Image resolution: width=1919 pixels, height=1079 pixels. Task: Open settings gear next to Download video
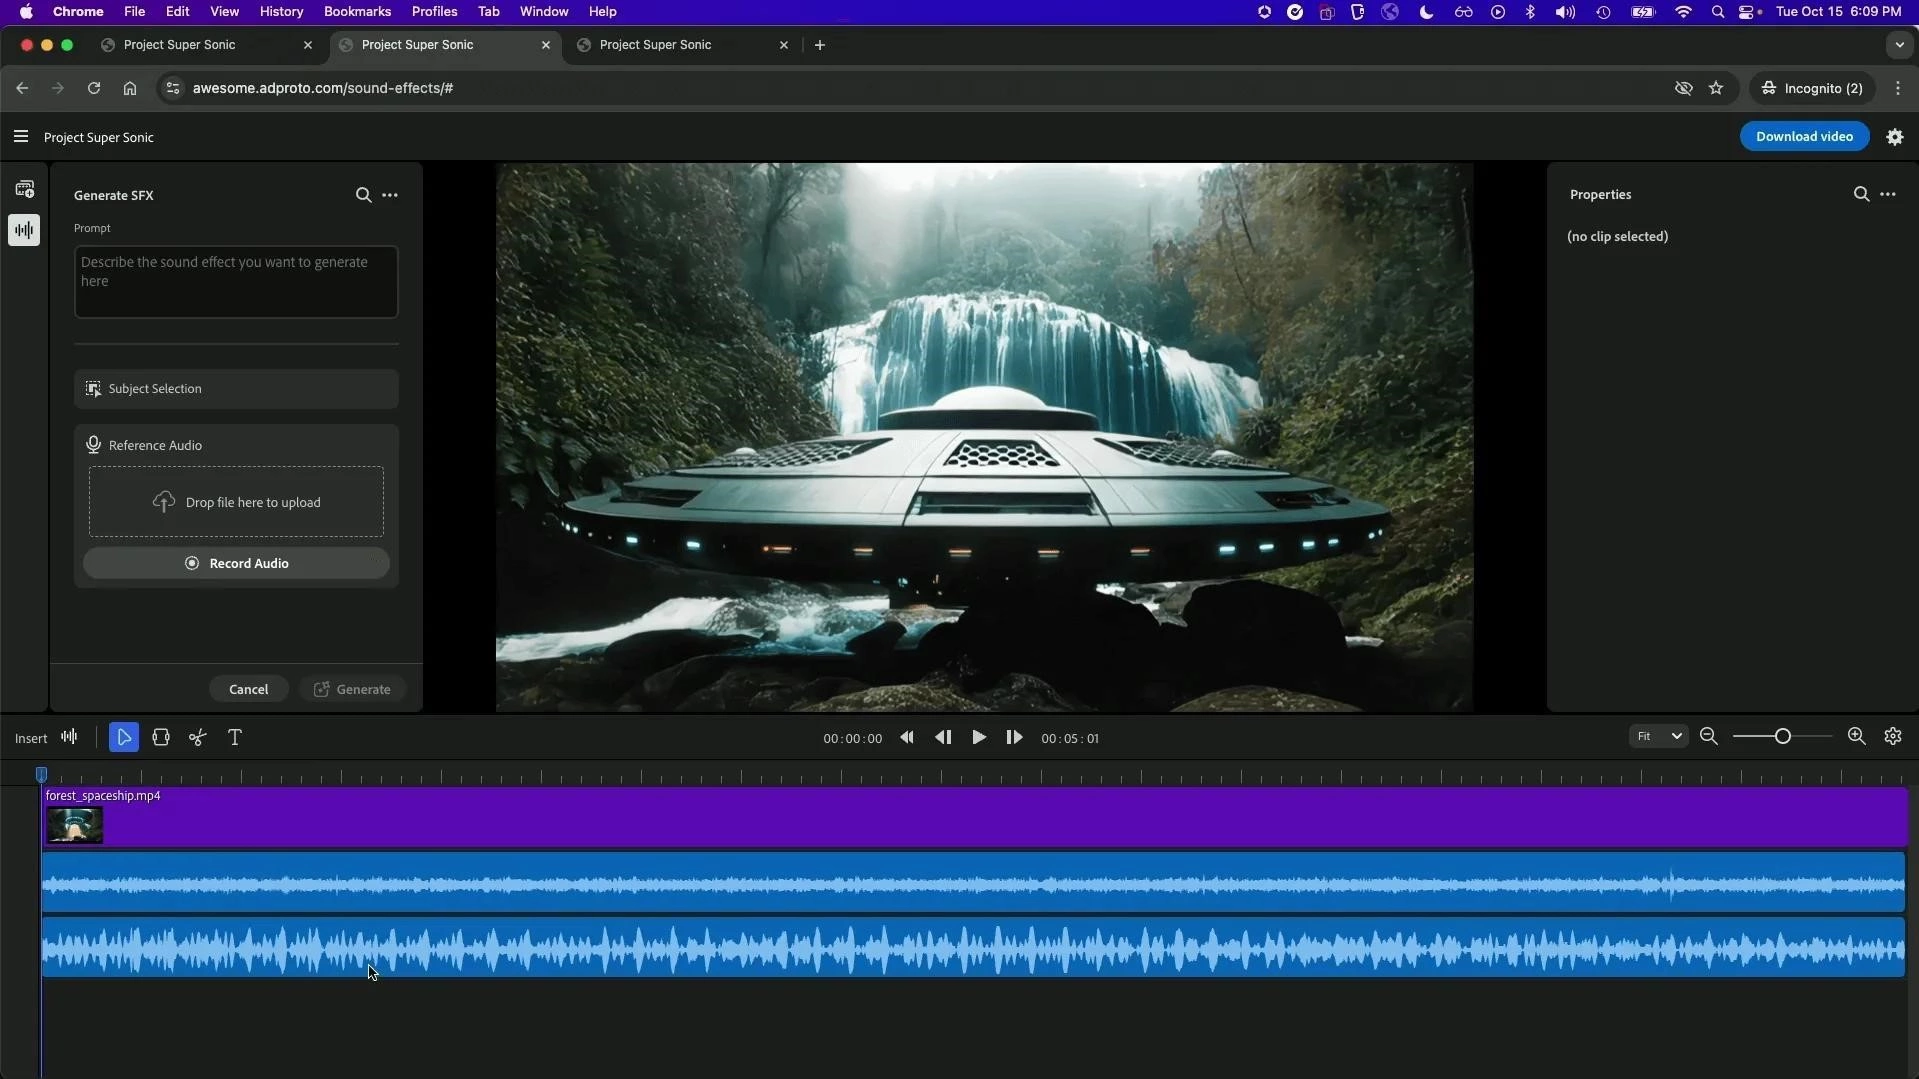[x=1895, y=137]
